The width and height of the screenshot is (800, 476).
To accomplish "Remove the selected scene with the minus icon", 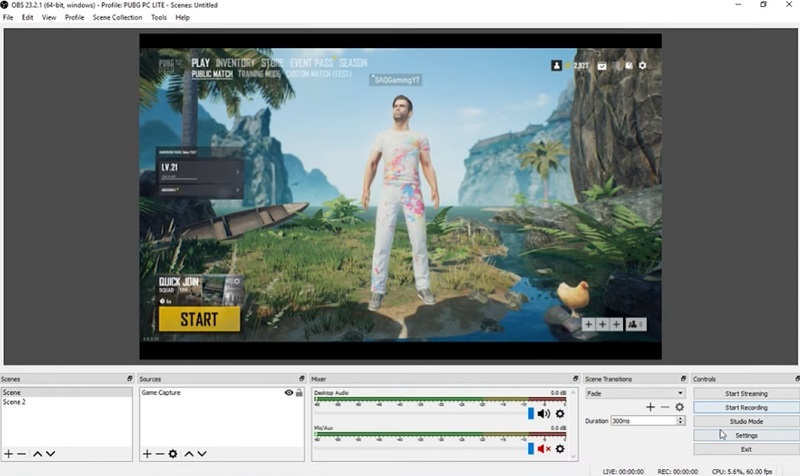I will pyautogui.click(x=21, y=454).
